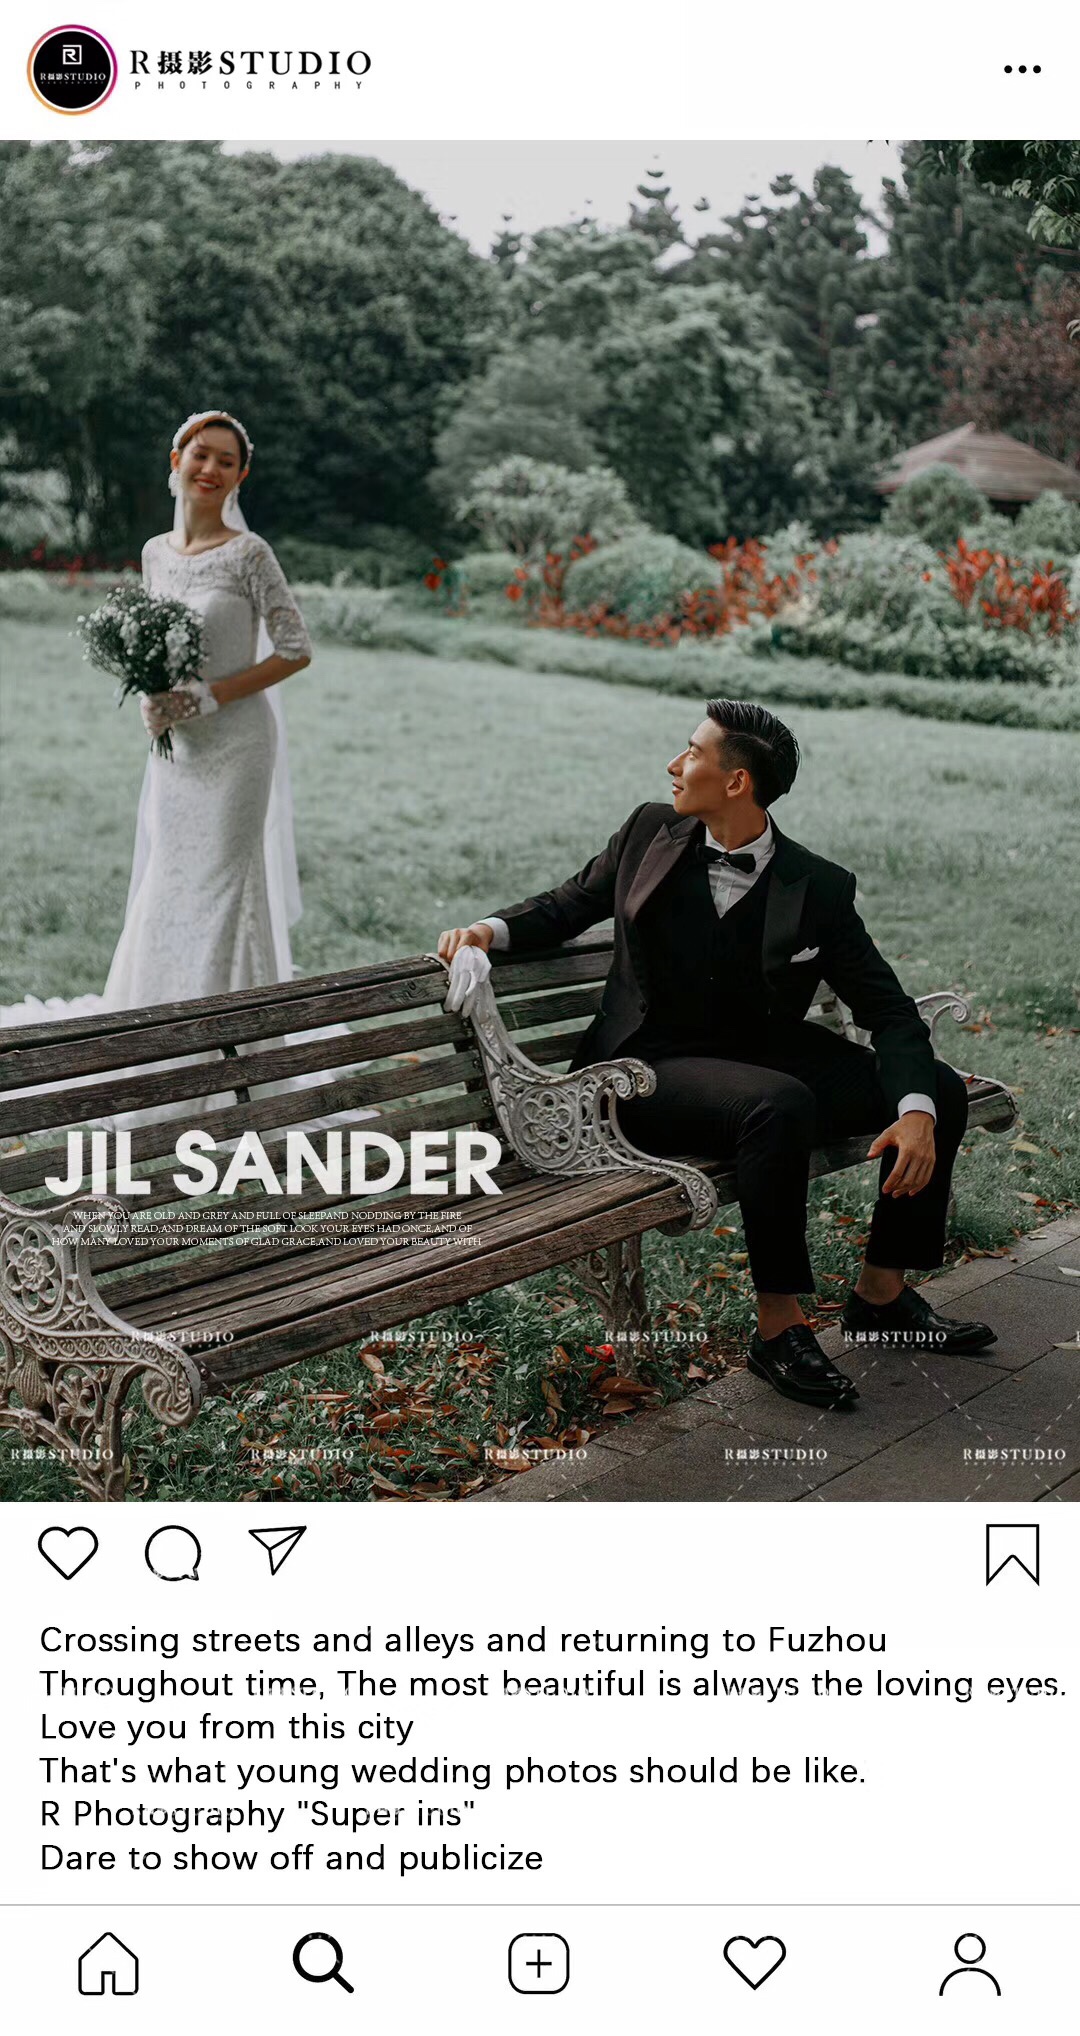
Task: Tap the "Love you from this city" caption line
Action: [x=226, y=1727]
